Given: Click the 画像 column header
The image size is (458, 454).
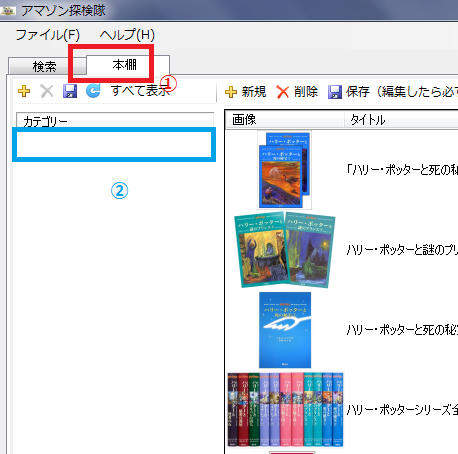Looking at the screenshot, I should (285, 119).
